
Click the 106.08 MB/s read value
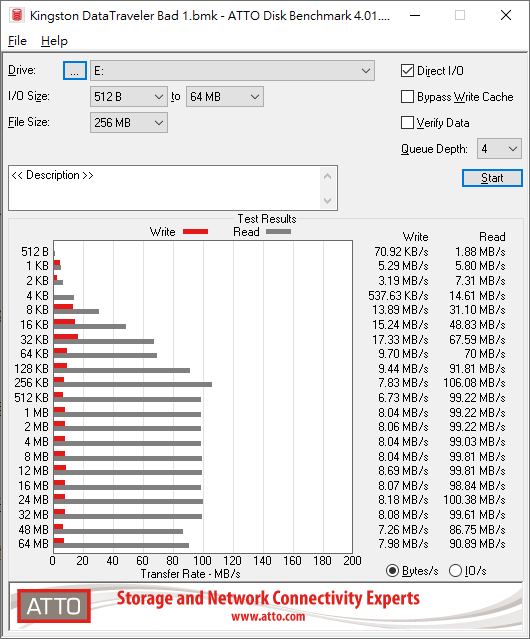click(x=474, y=383)
